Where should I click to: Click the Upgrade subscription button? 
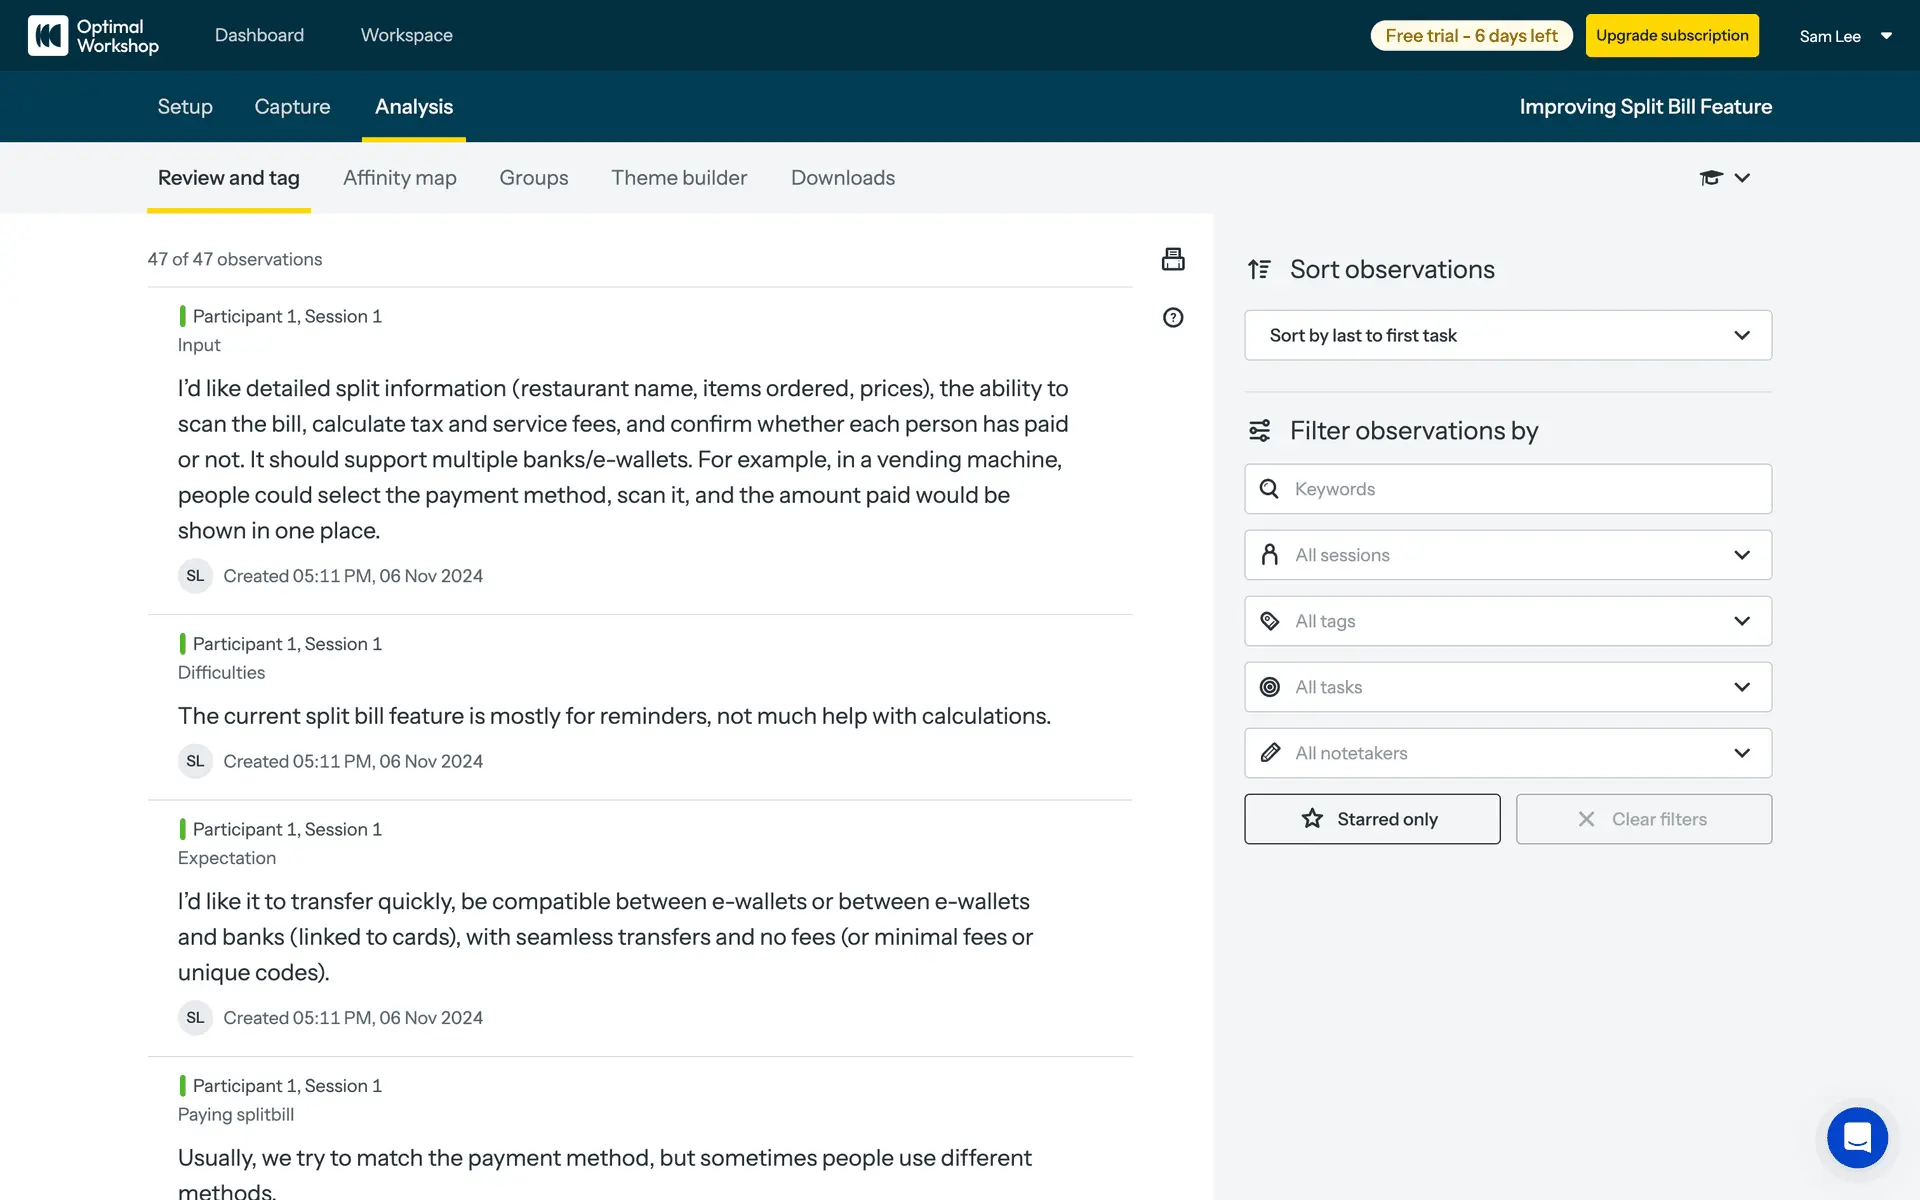pos(1671,36)
